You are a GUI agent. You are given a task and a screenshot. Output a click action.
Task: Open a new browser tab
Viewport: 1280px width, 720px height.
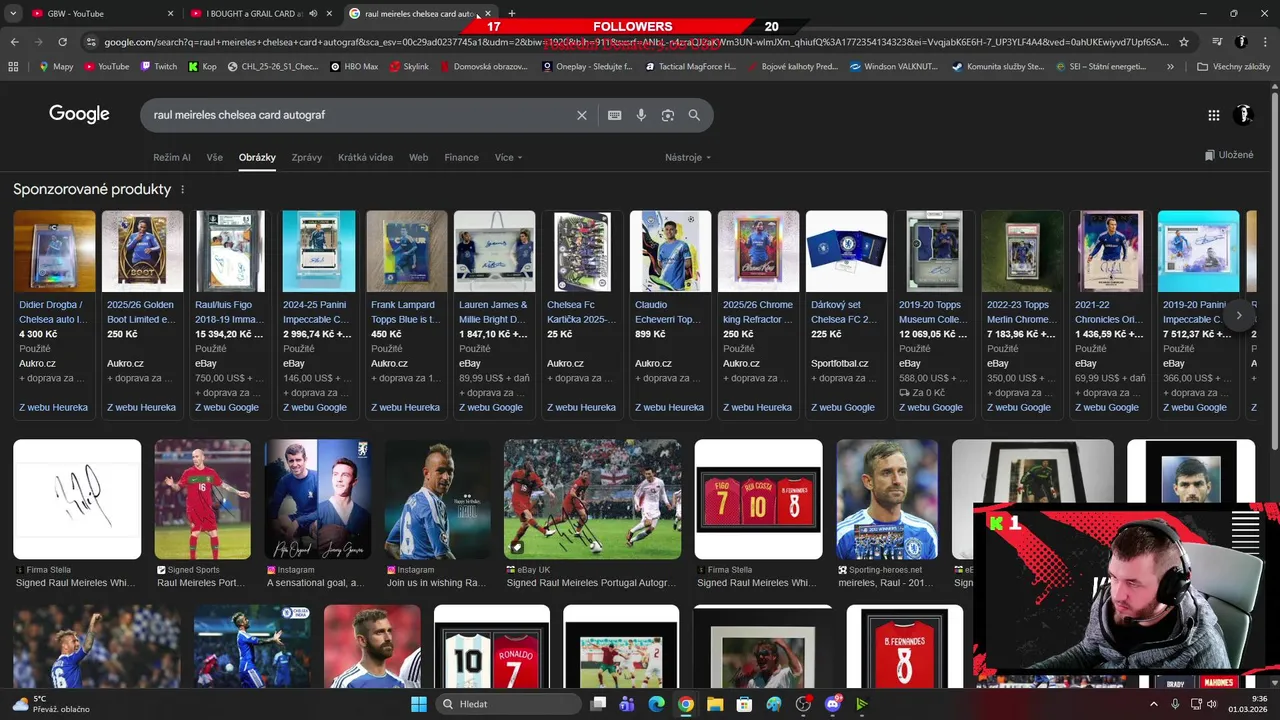512,13
